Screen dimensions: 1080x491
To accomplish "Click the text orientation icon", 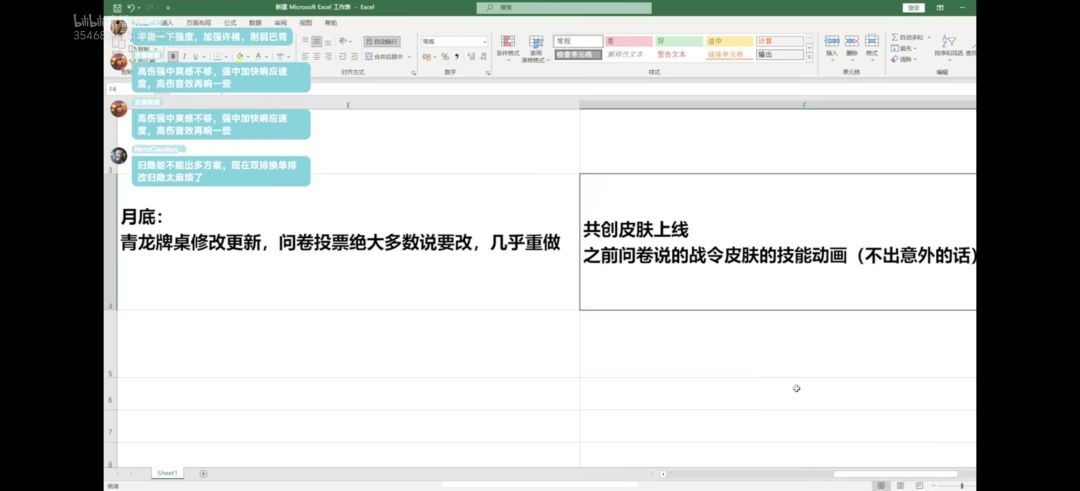I will point(344,41).
